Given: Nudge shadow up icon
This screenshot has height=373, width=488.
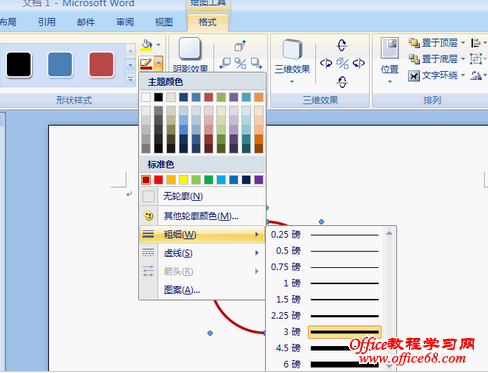Looking at the screenshot, I should [240, 46].
